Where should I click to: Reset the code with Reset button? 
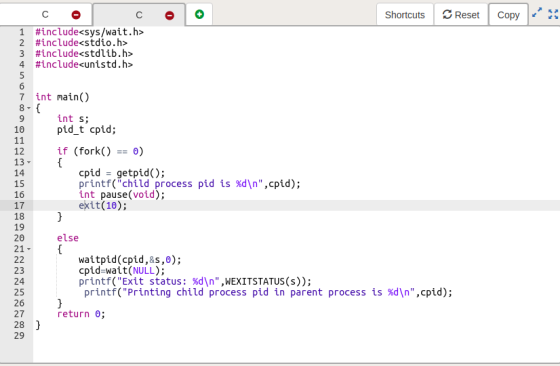tap(461, 15)
